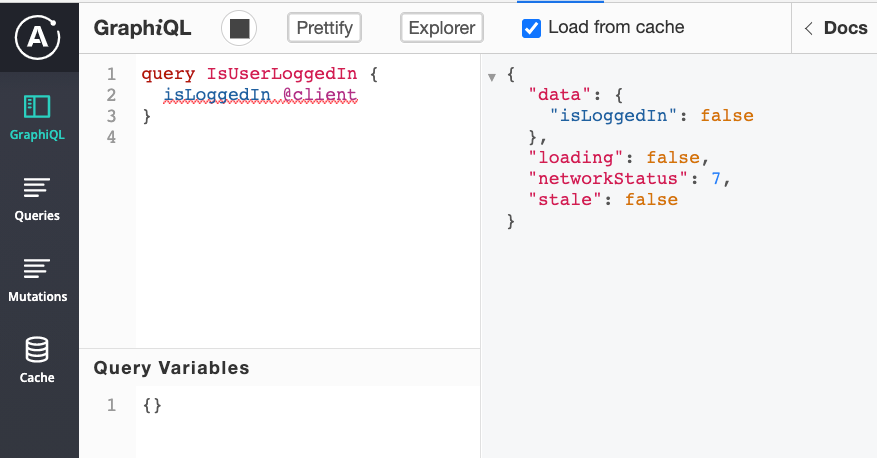The image size is (877, 458).
Task: Click the Apollo logo icon
Action: [x=39, y=36]
